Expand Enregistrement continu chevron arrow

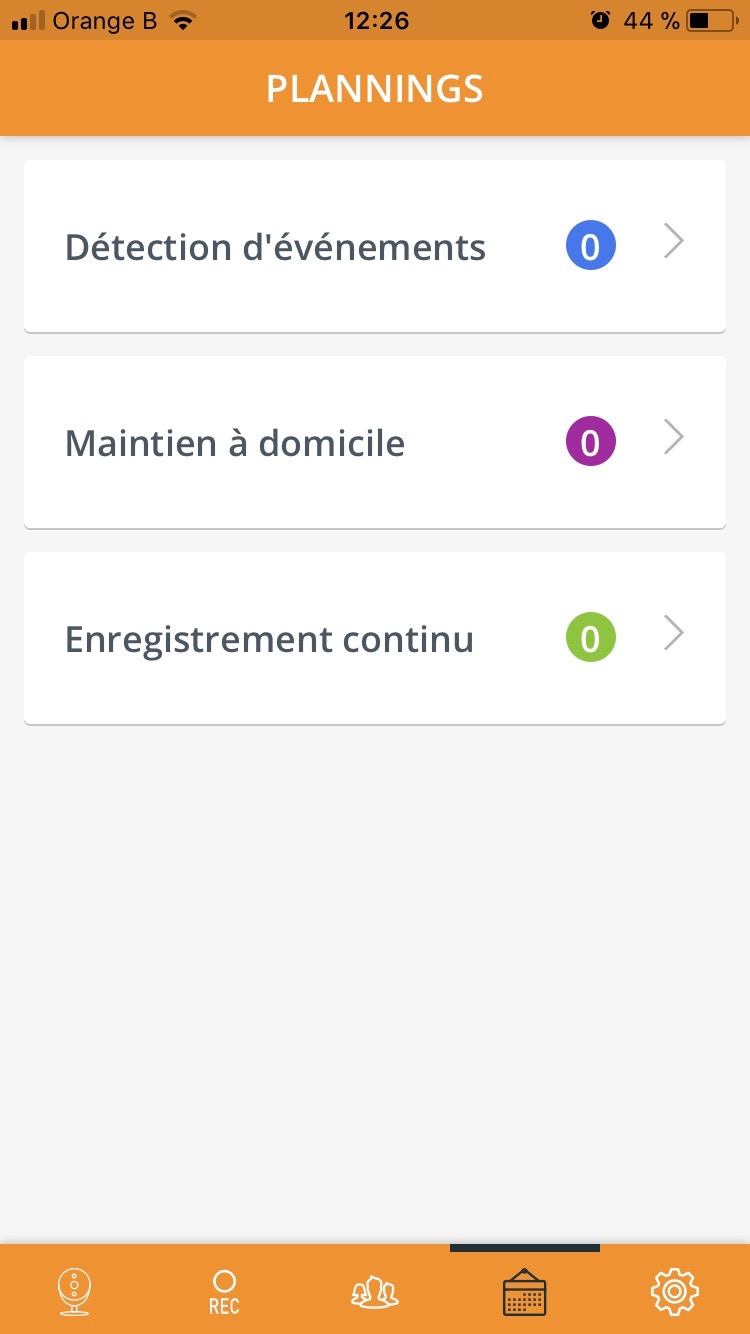coord(675,634)
